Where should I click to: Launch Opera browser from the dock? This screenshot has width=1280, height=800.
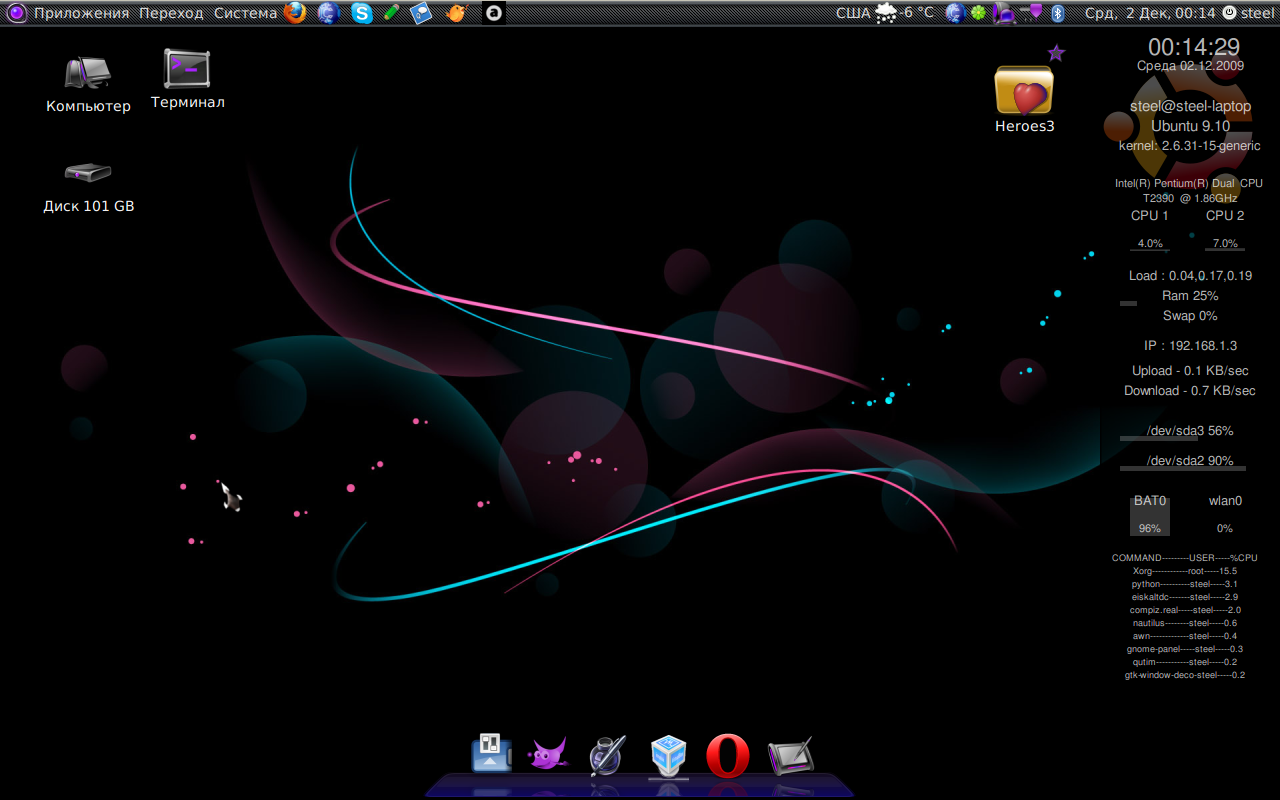coord(728,756)
